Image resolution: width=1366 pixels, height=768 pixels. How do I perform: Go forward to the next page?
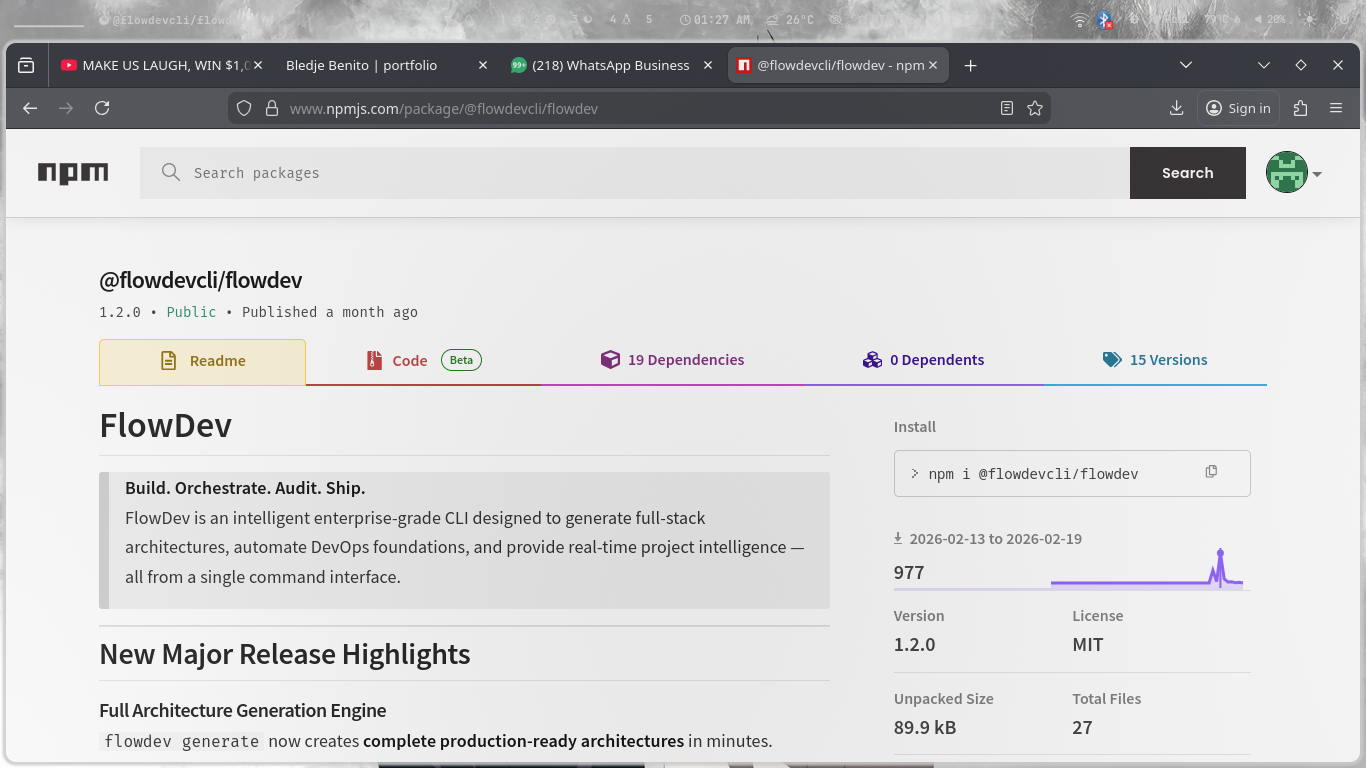[x=66, y=108]
